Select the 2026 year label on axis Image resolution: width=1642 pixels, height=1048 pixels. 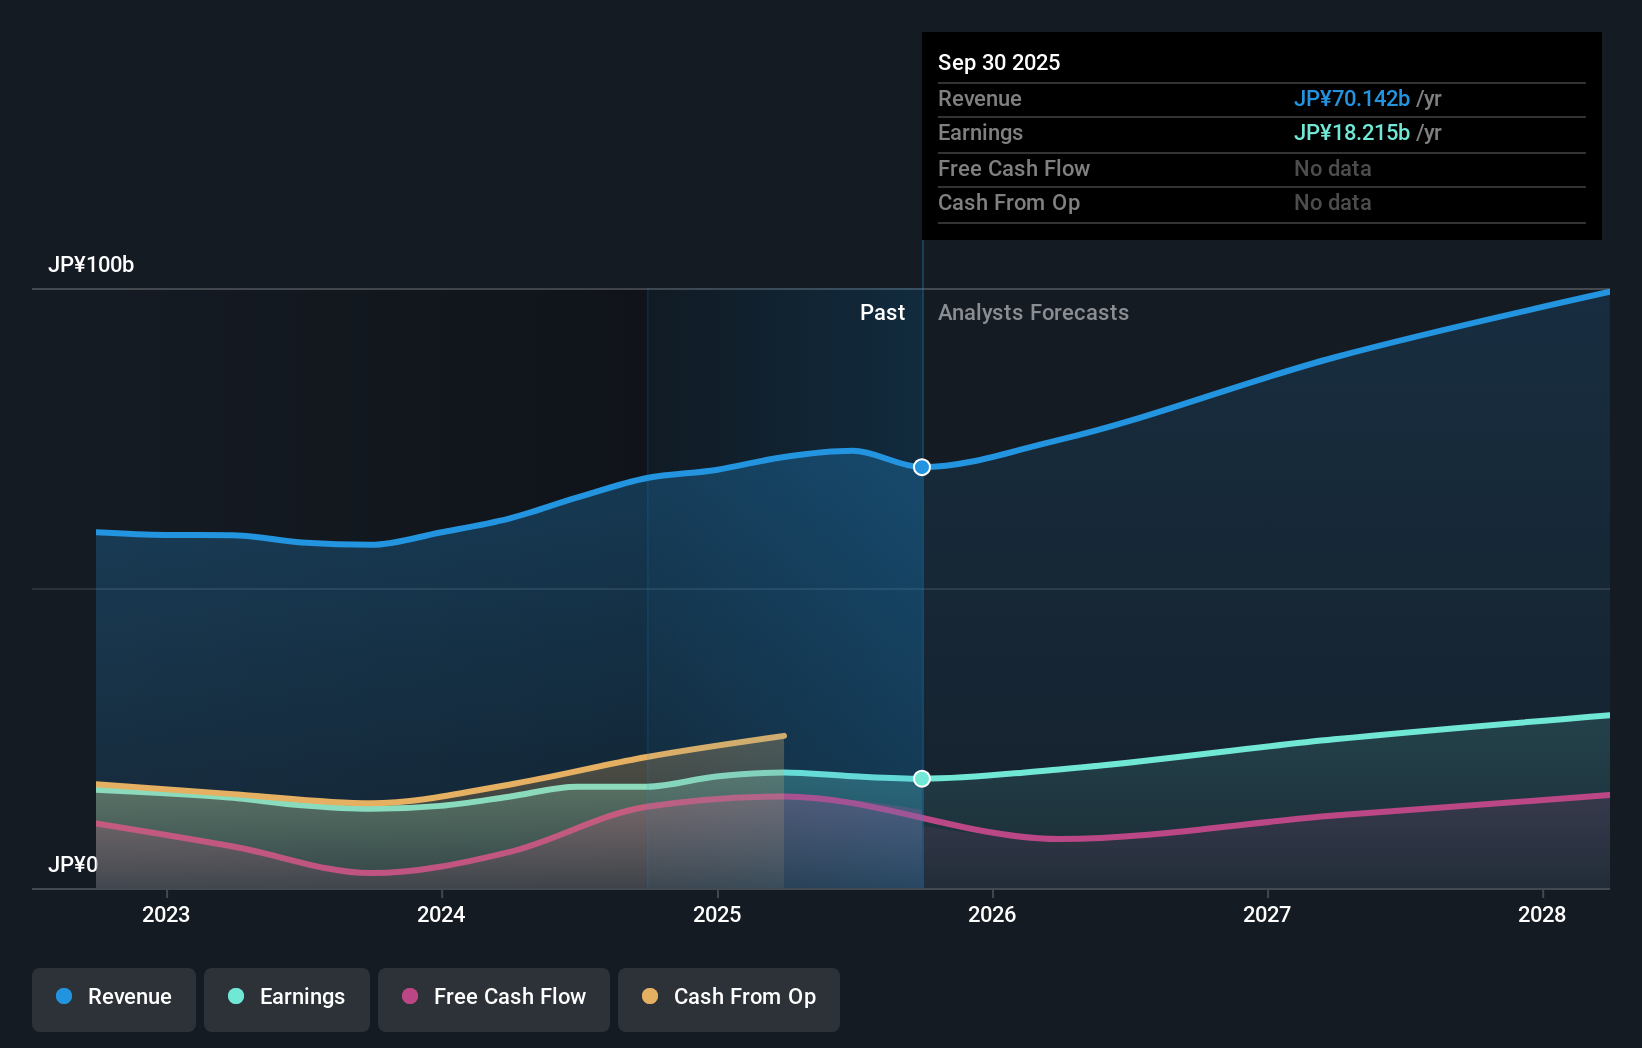pyautogui.click(x=992, y=914)
